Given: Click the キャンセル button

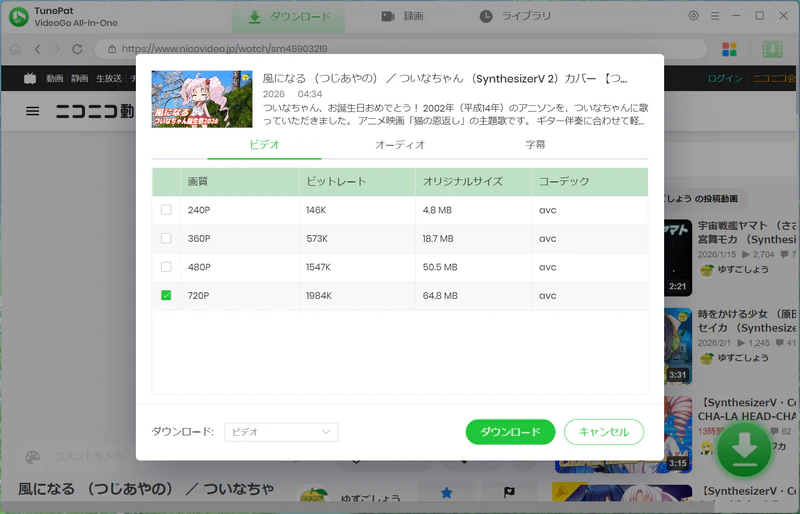Looking at the screenshot, I should click(x=604, y=432).
